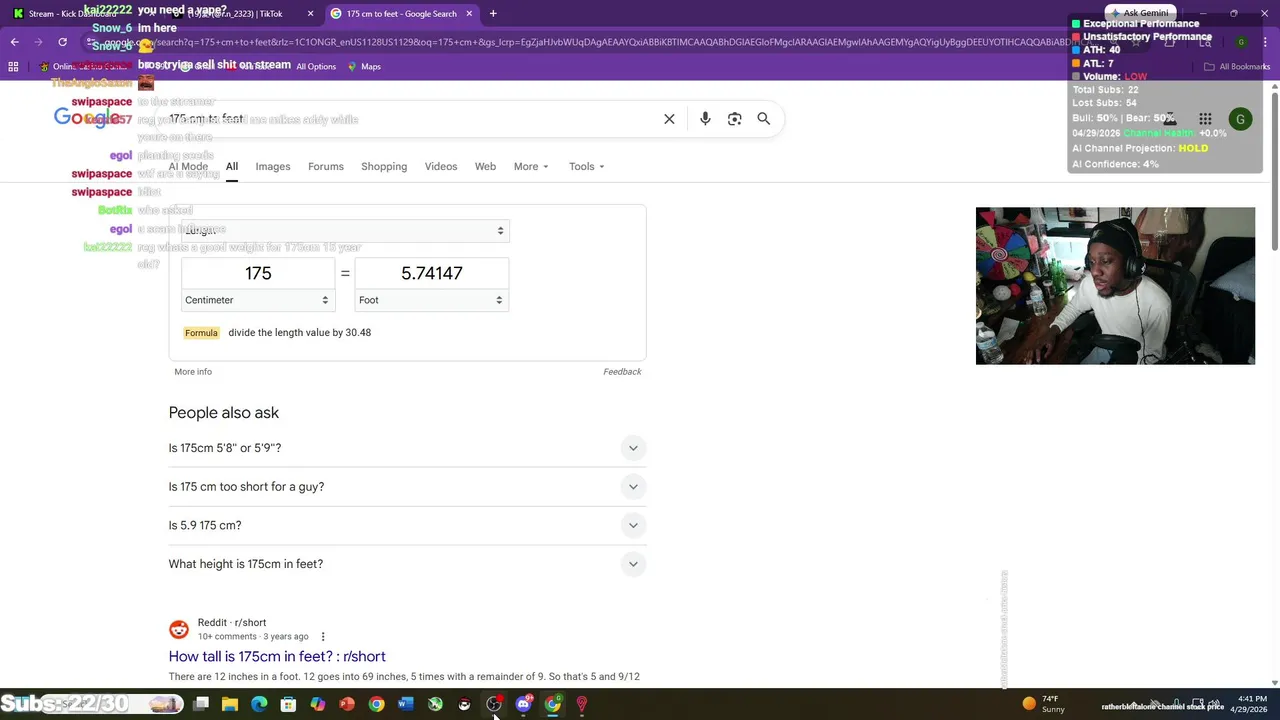Open the Centimeter unit dropdown
Image resolution: width=1280 pixels, height=720 pixels.
pyautogui.click(x=257, y=300)
